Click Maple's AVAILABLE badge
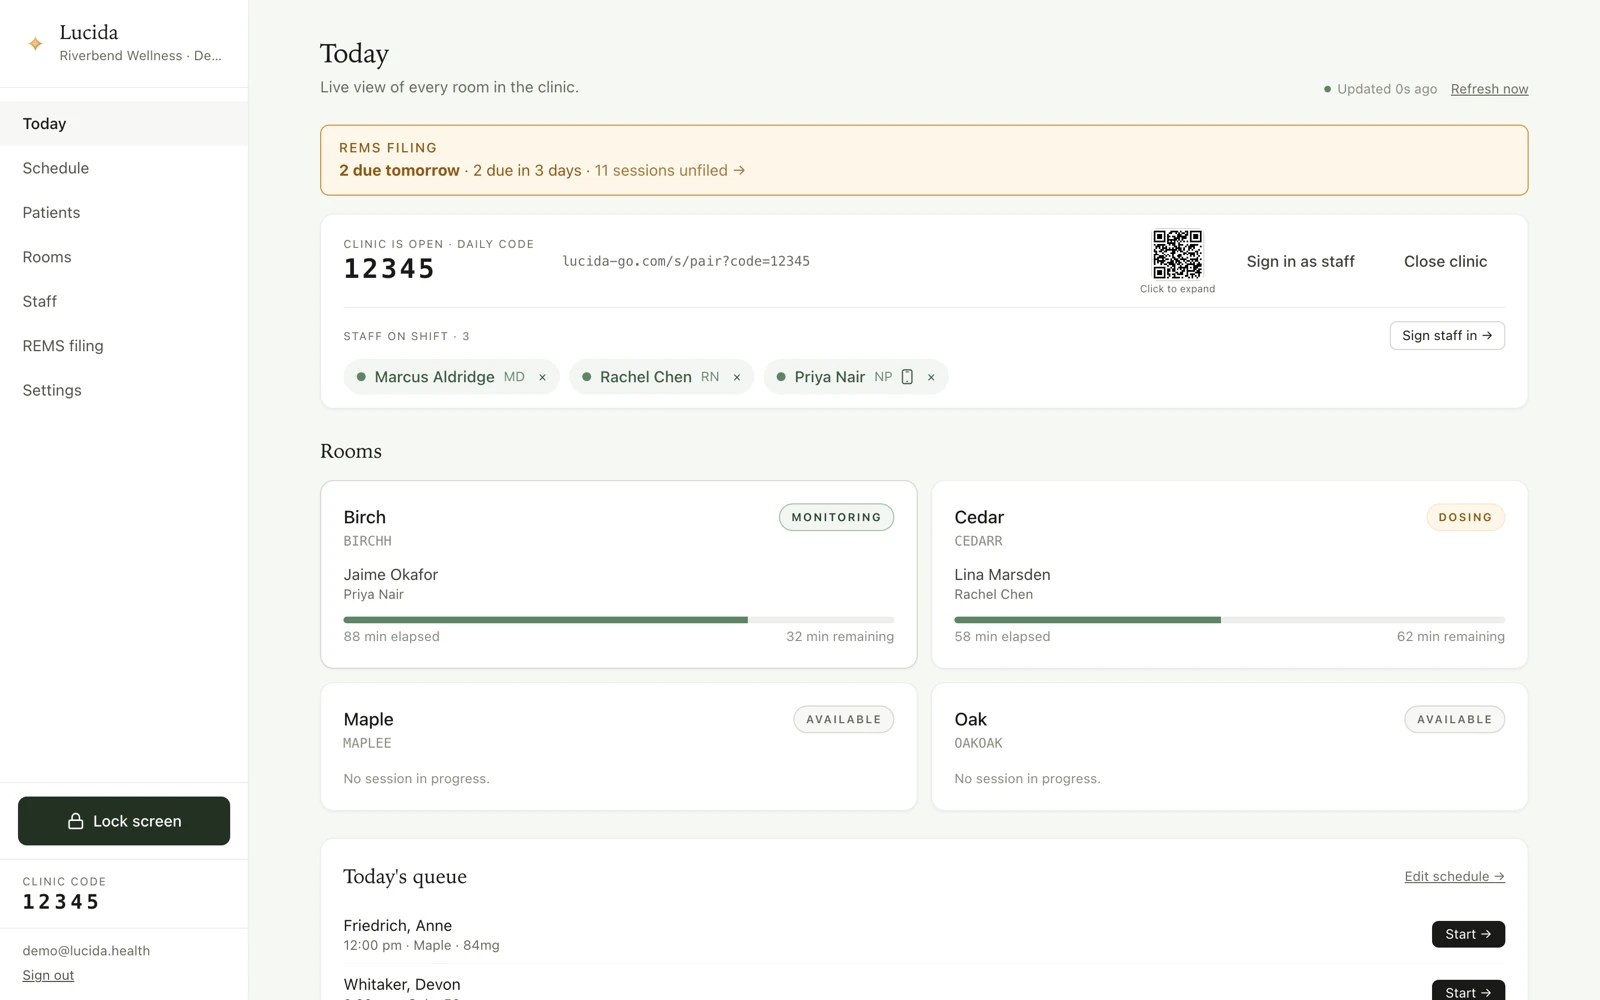 point(843,719)
